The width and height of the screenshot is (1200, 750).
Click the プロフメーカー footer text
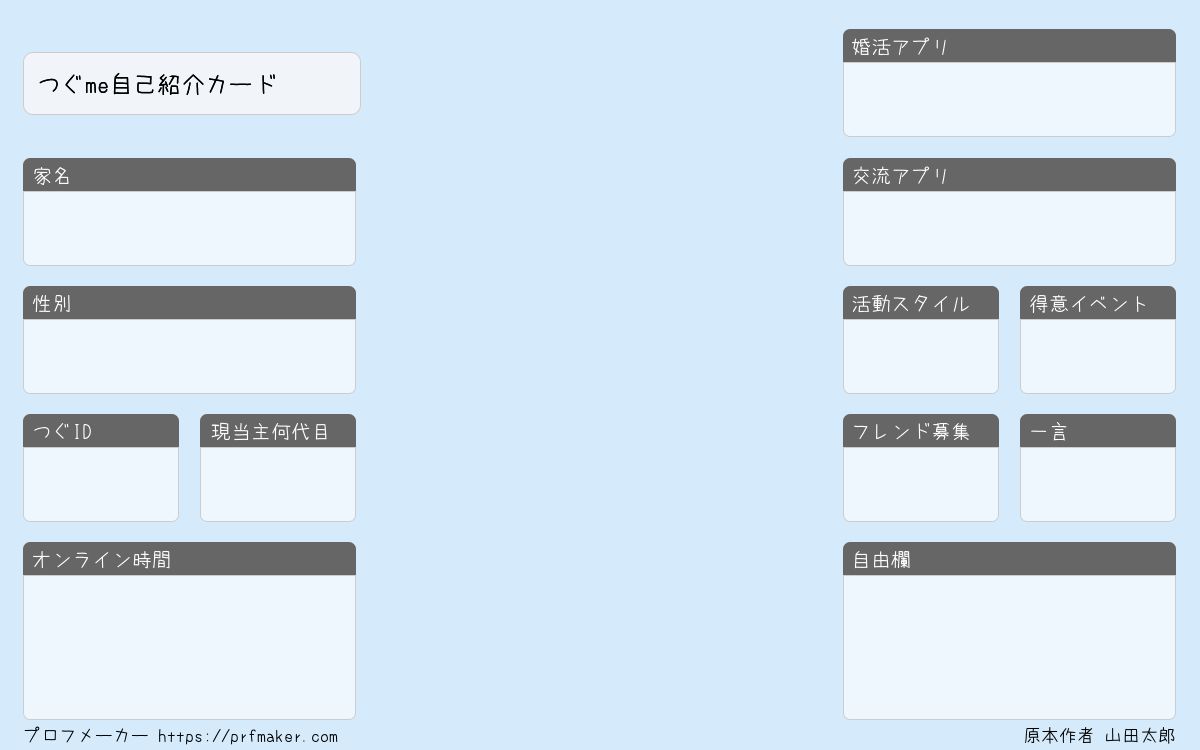coord(86,736)
